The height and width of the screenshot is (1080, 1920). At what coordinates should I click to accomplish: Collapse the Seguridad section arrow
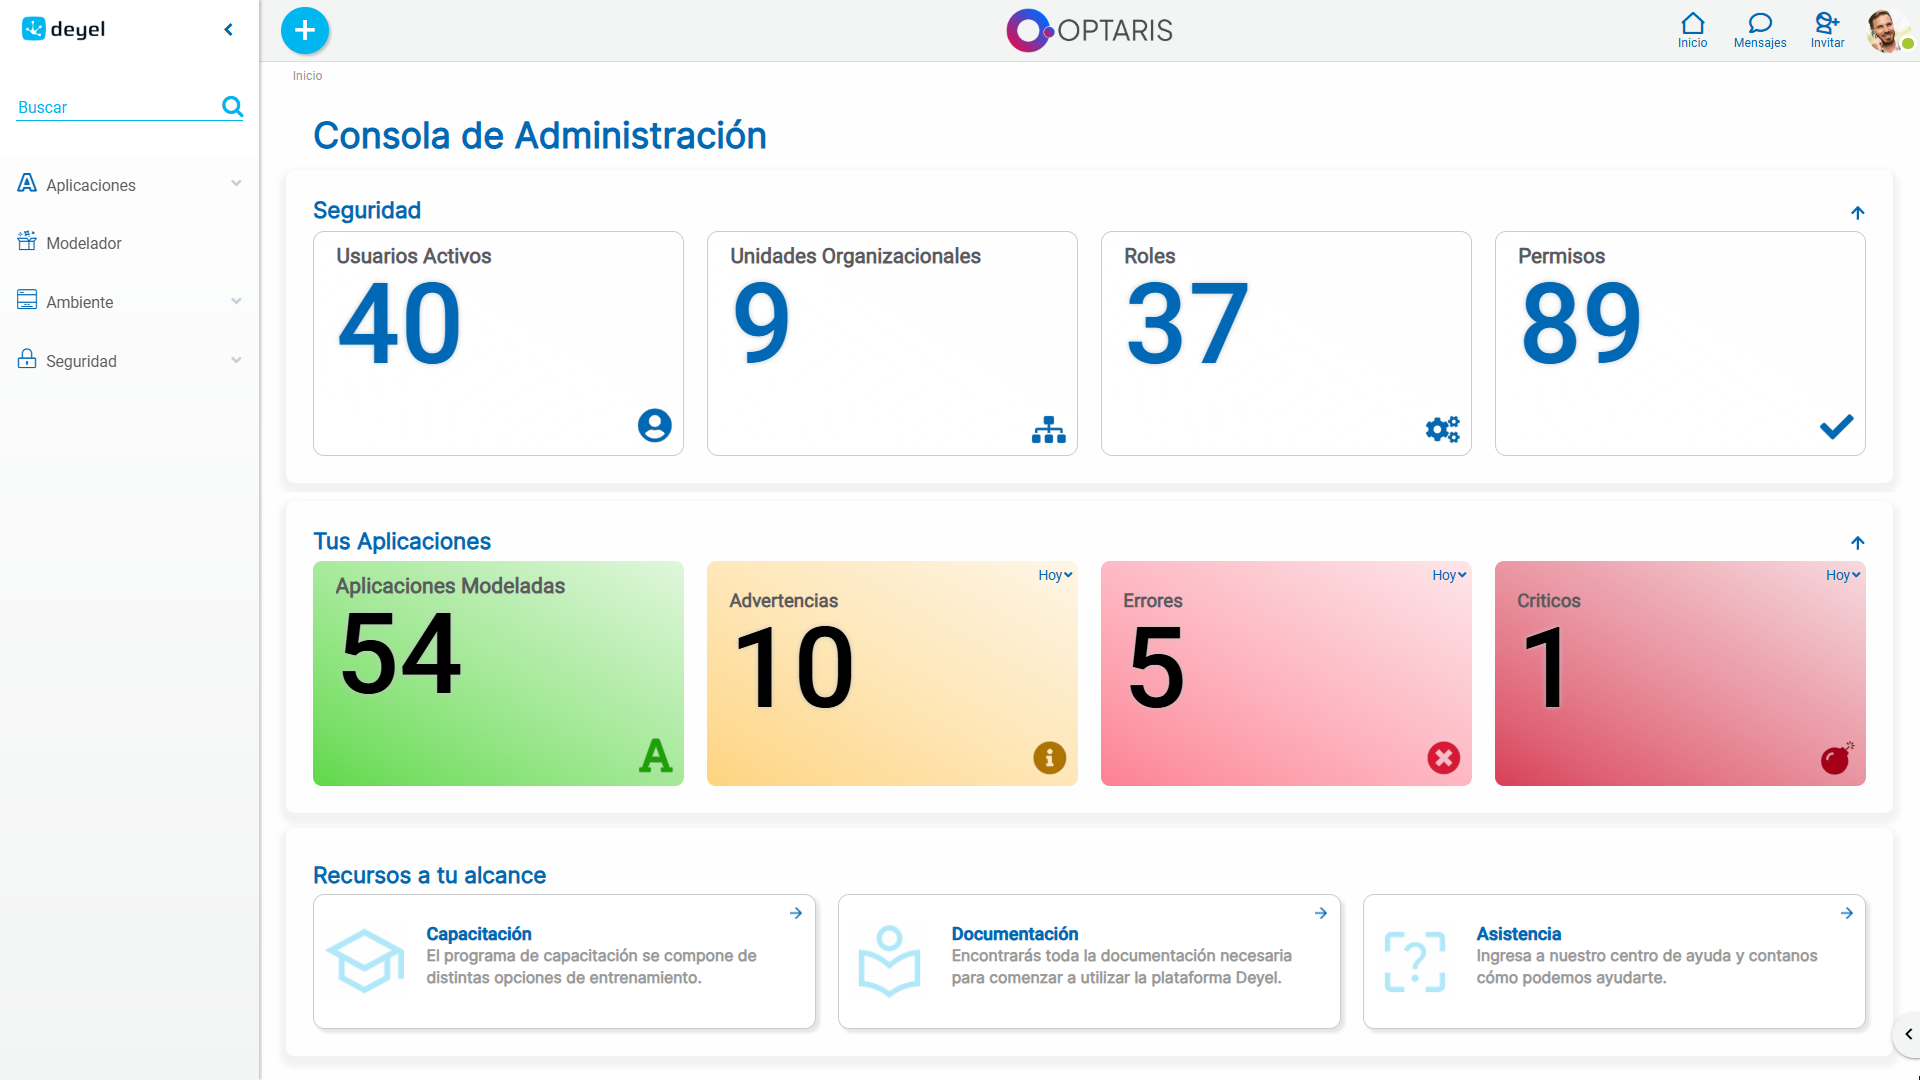pos(1857,213)
